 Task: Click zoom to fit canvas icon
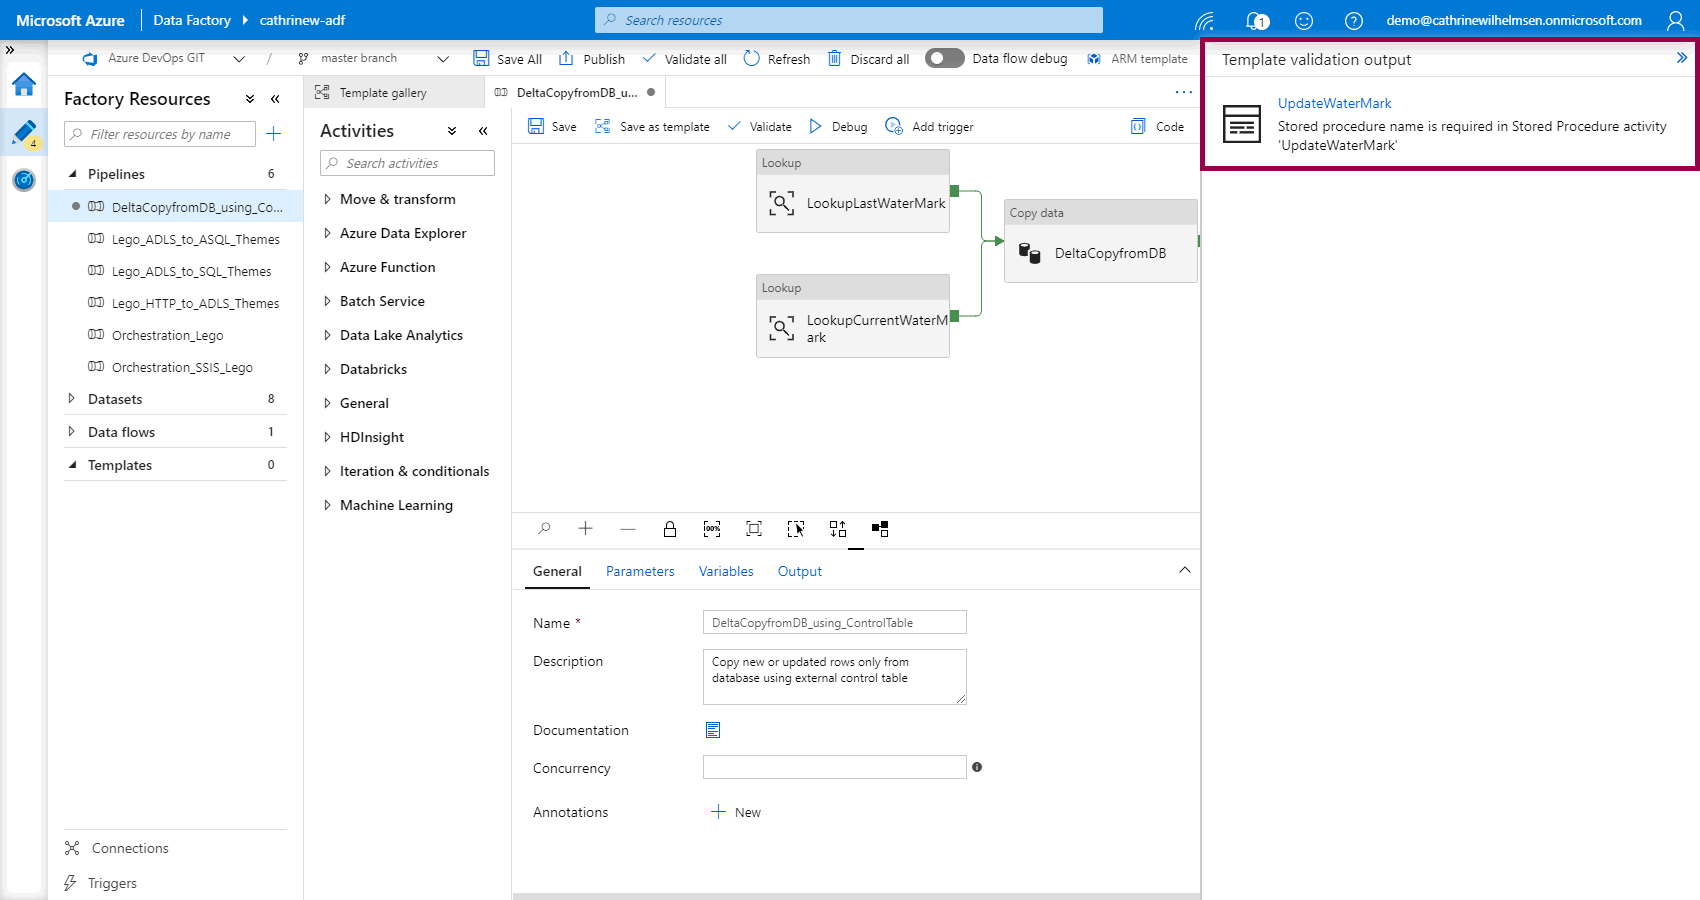tap(754, 529)
